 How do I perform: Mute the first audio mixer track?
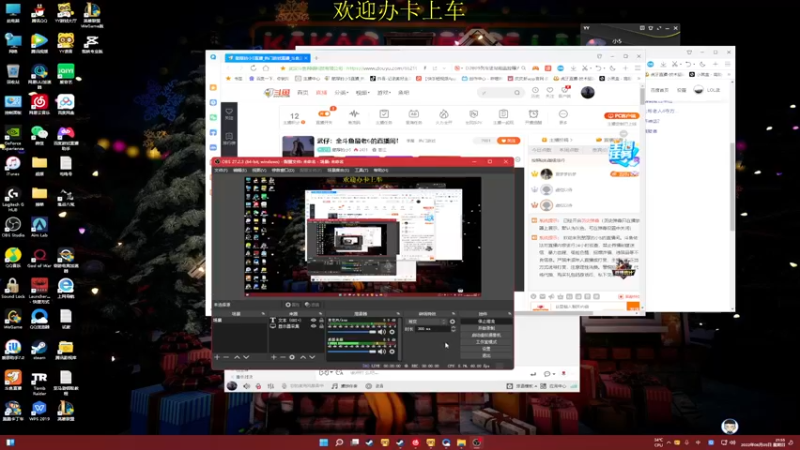382,332
